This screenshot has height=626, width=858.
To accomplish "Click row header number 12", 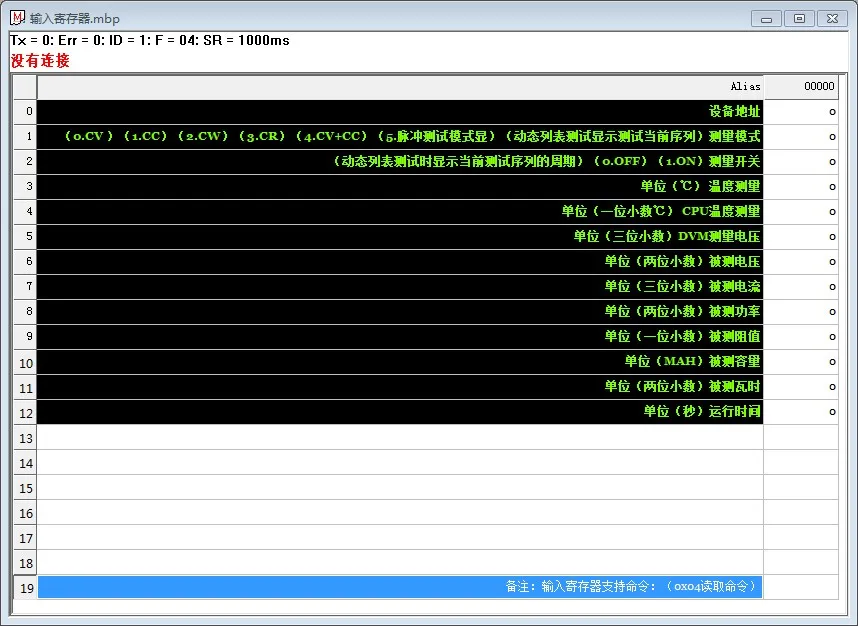I will pos(25,413).
